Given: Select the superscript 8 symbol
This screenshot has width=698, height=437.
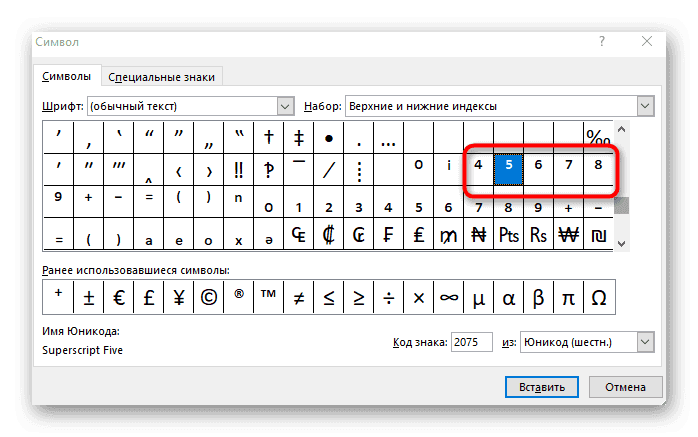Looking at the screenshot, I should point(598,170).
